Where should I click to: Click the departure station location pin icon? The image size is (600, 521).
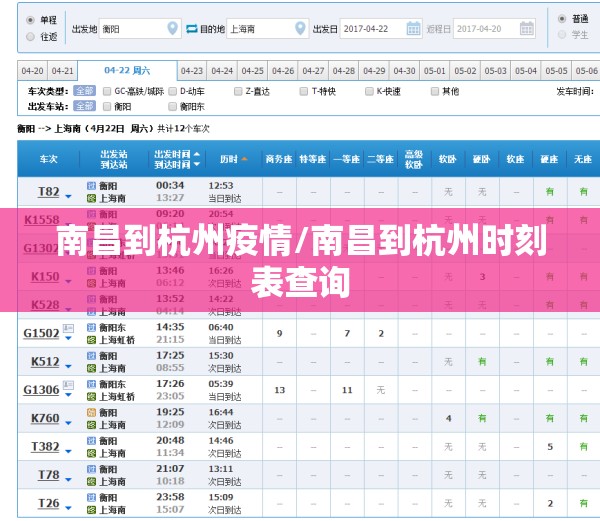(173, 29)
